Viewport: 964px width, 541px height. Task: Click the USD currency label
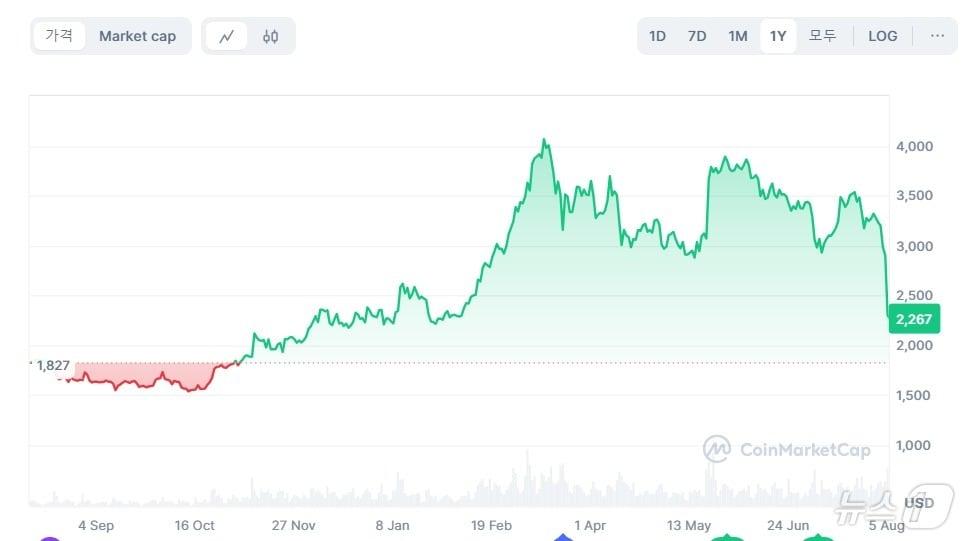tap(919, 502)
